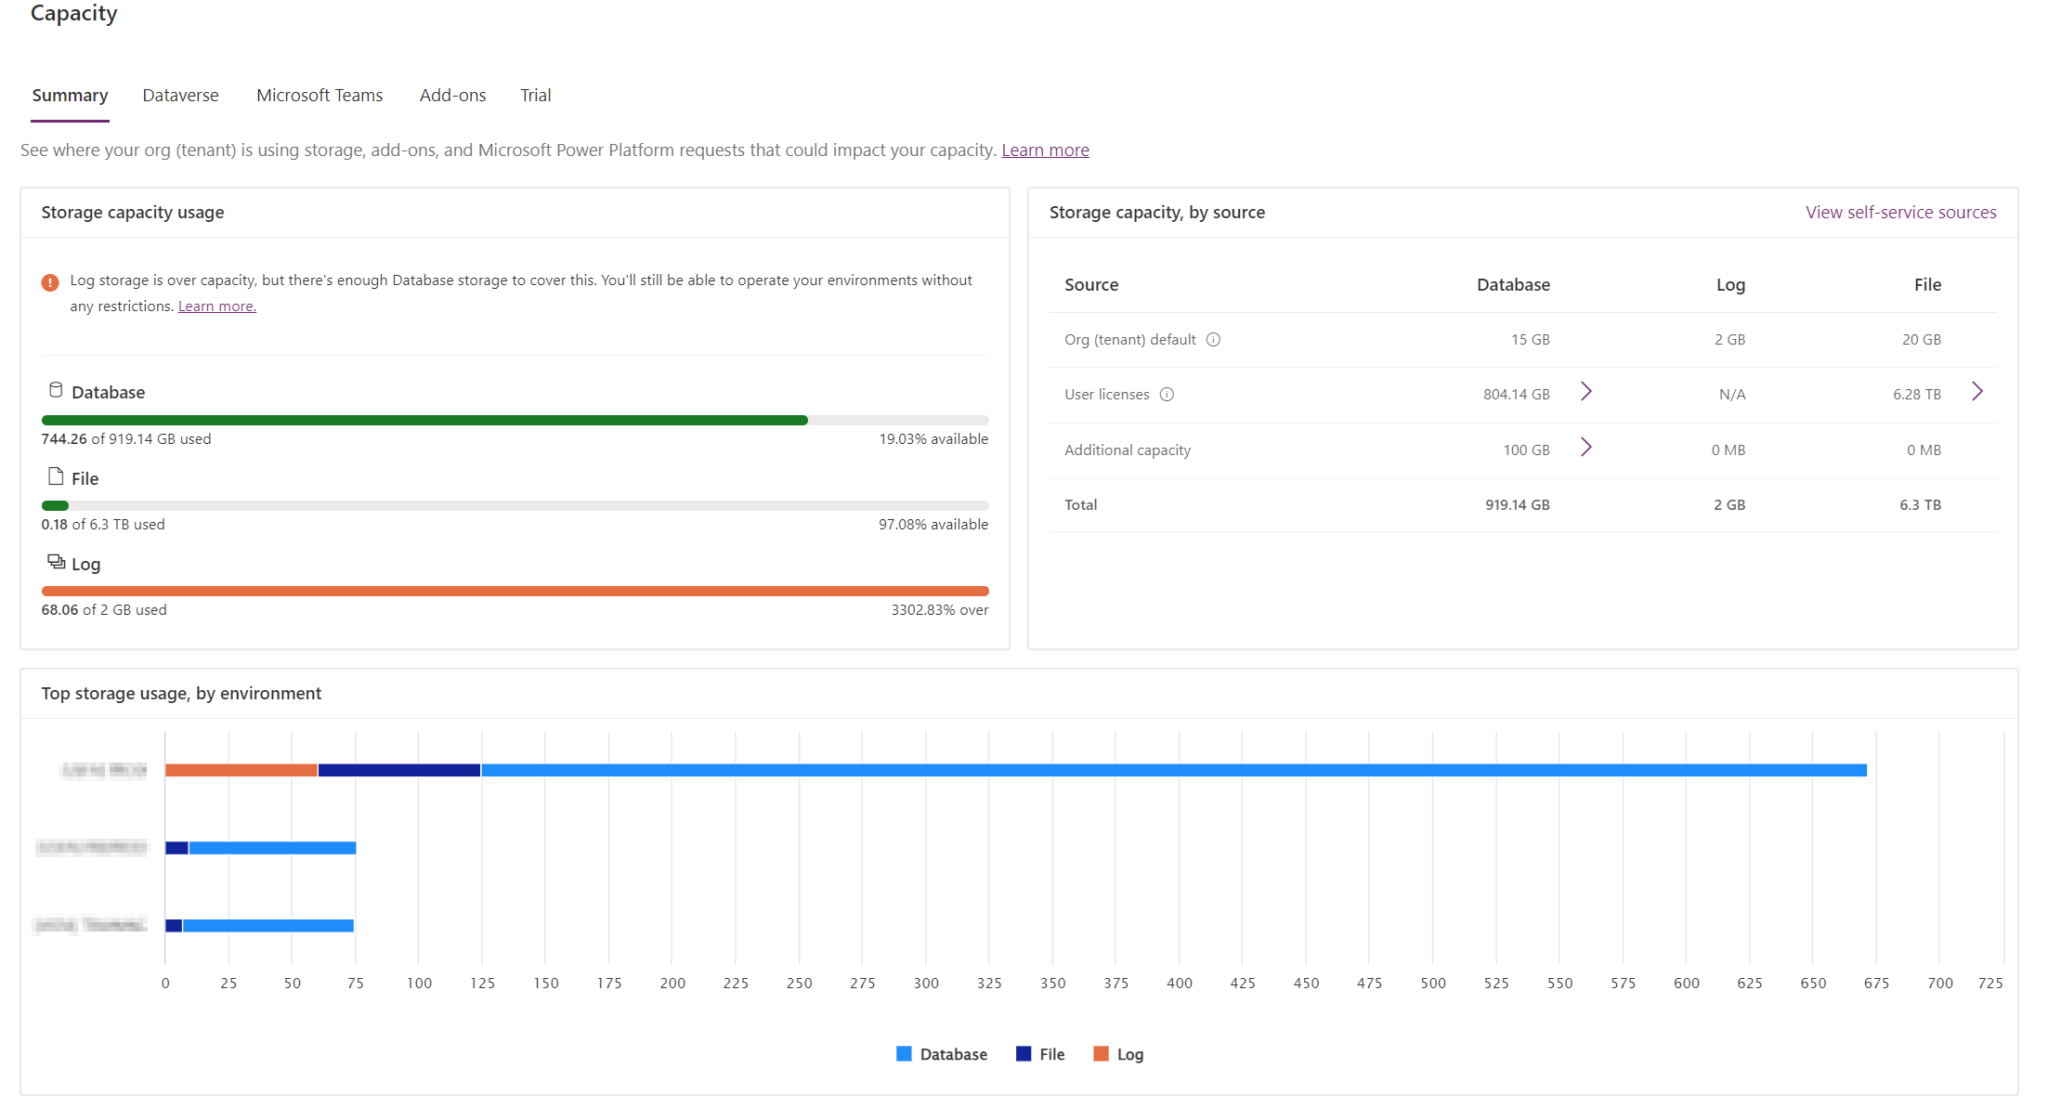This screenshot has height=1108, width=2048.
Task: Open the View self-service sources link
Action: pyautogui.click(x=1901, y=212)
